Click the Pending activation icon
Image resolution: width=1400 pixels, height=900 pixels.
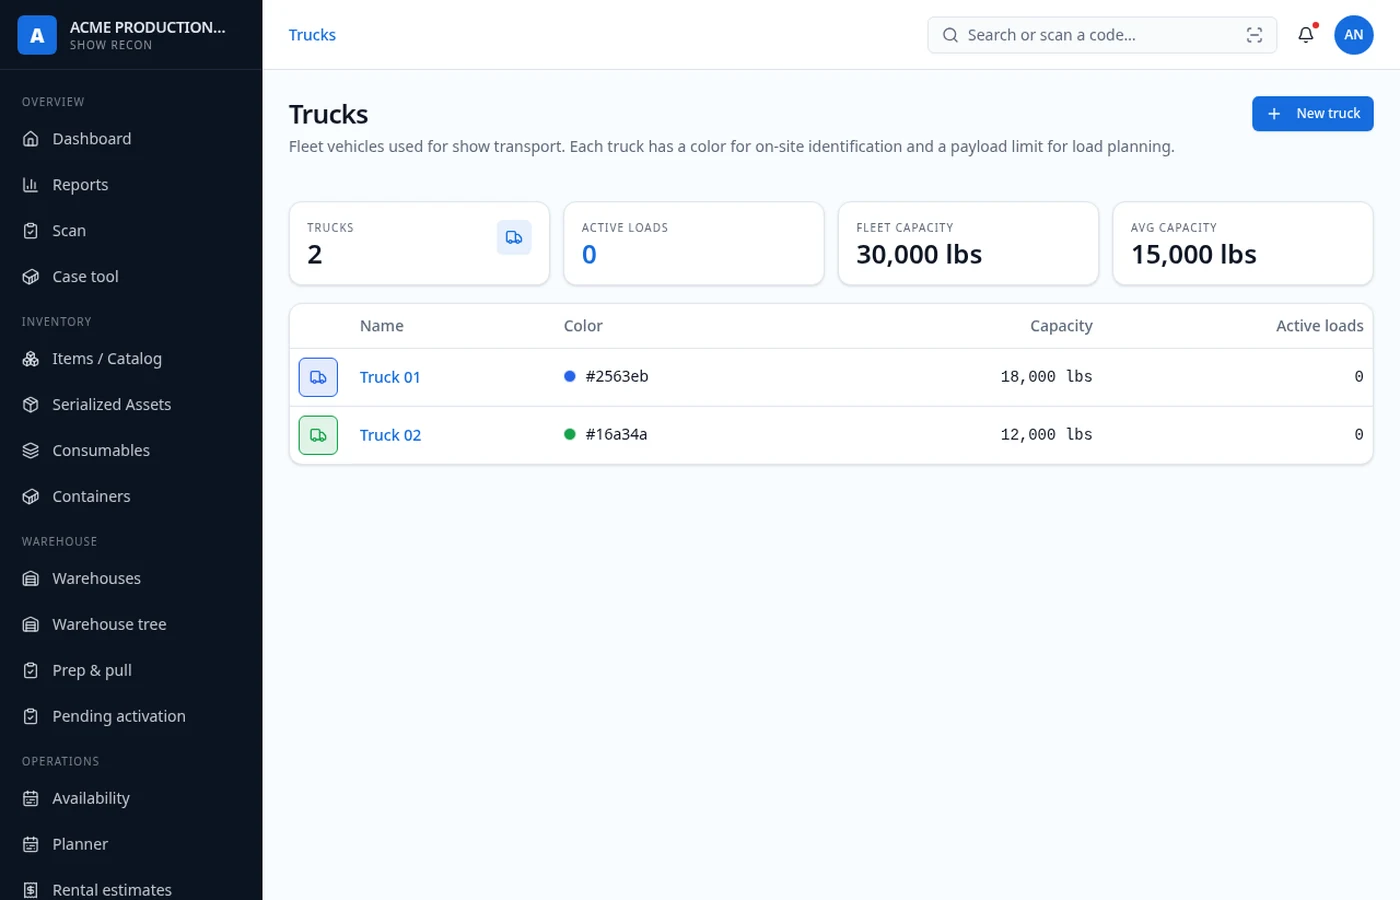[x=31, y=717]
